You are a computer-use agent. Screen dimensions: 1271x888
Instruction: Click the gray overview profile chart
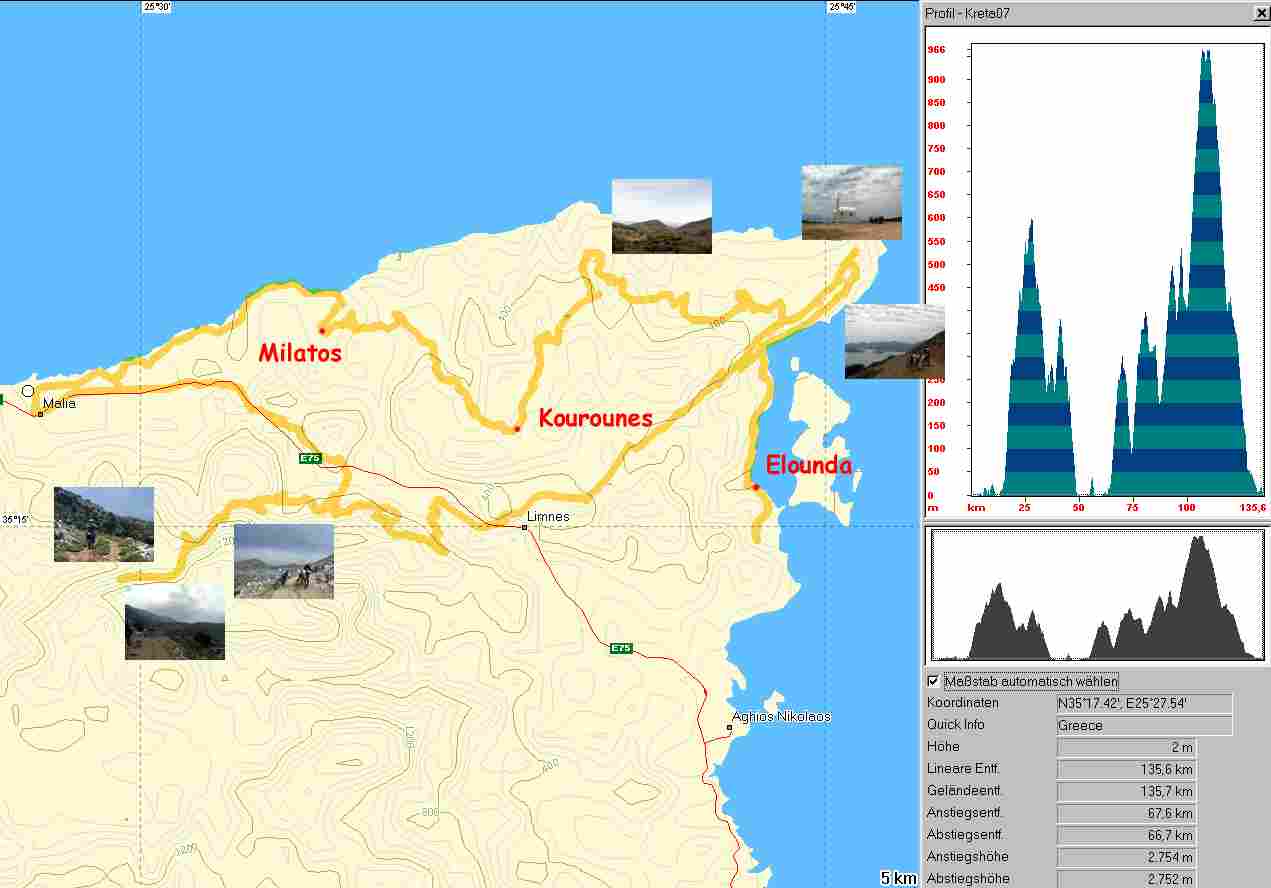pos(1097,596)
